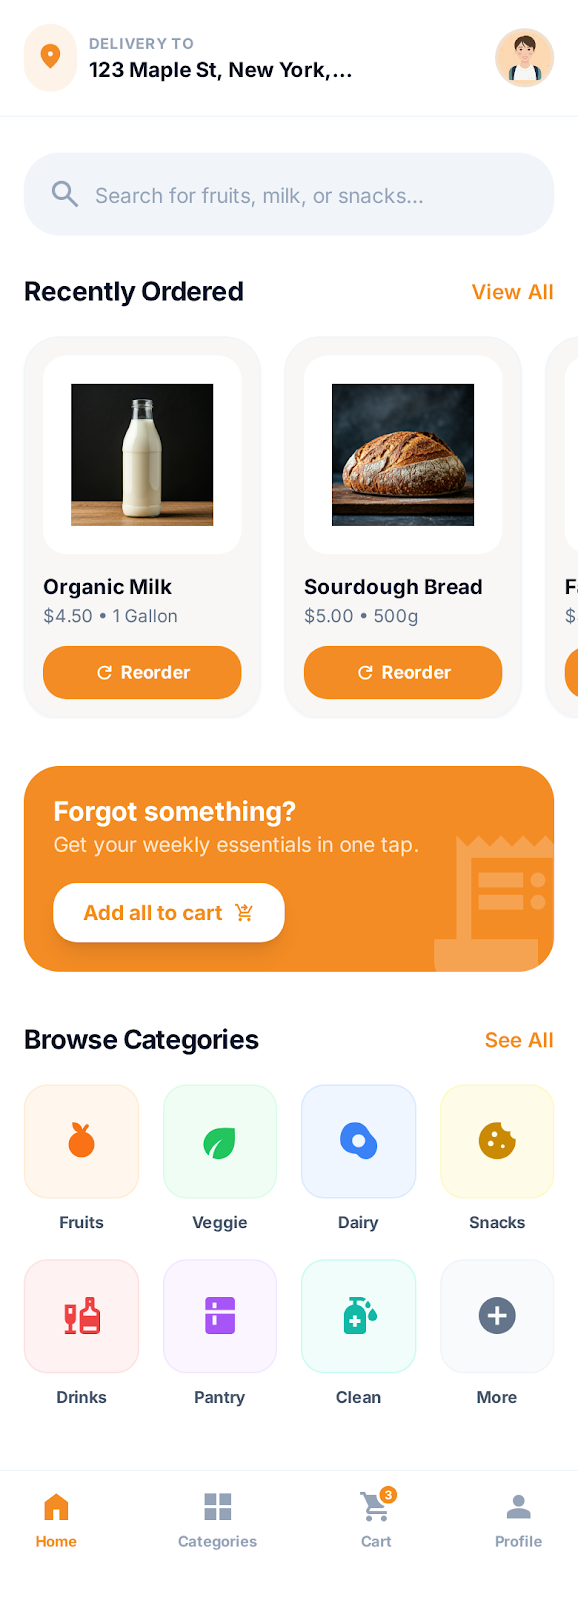
Task: See All browse categories
Action: 518,1040
